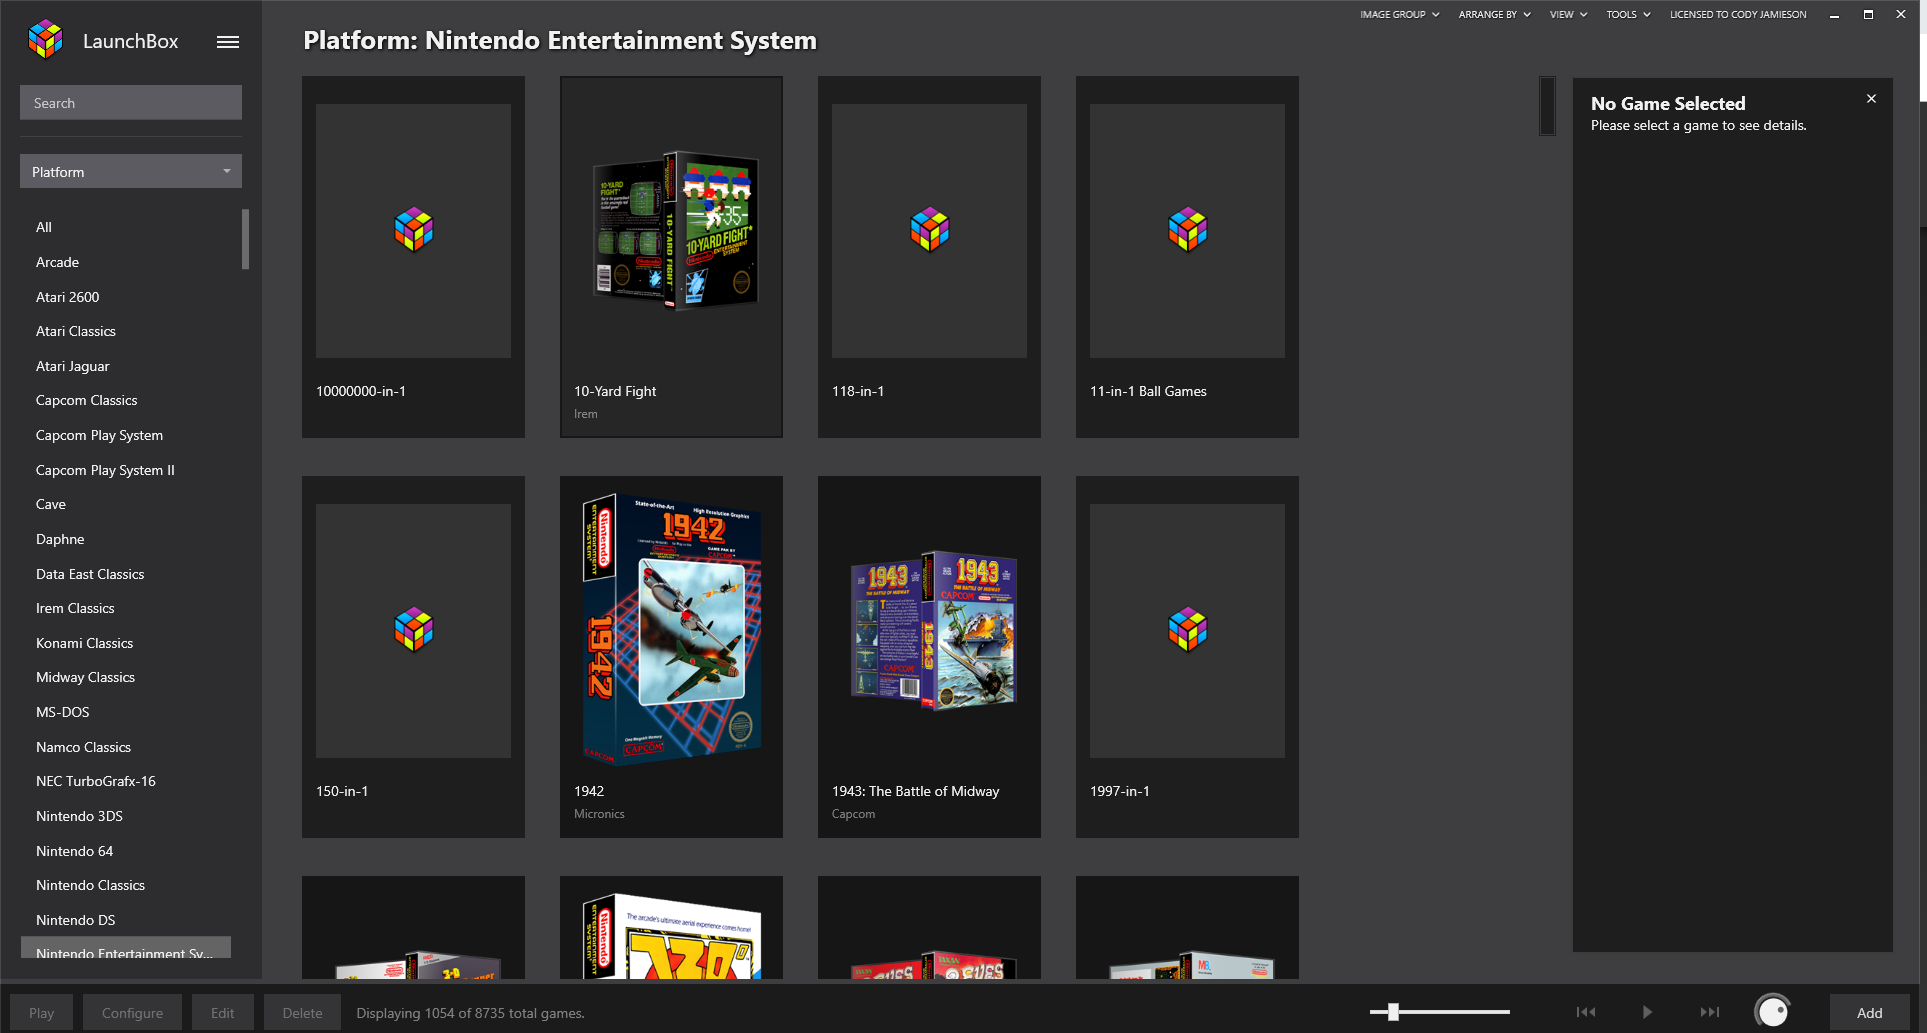Select the All platform entry
Image resolution: width=1927 pixels, height=1033 pixels.
[x=44, y=227]
